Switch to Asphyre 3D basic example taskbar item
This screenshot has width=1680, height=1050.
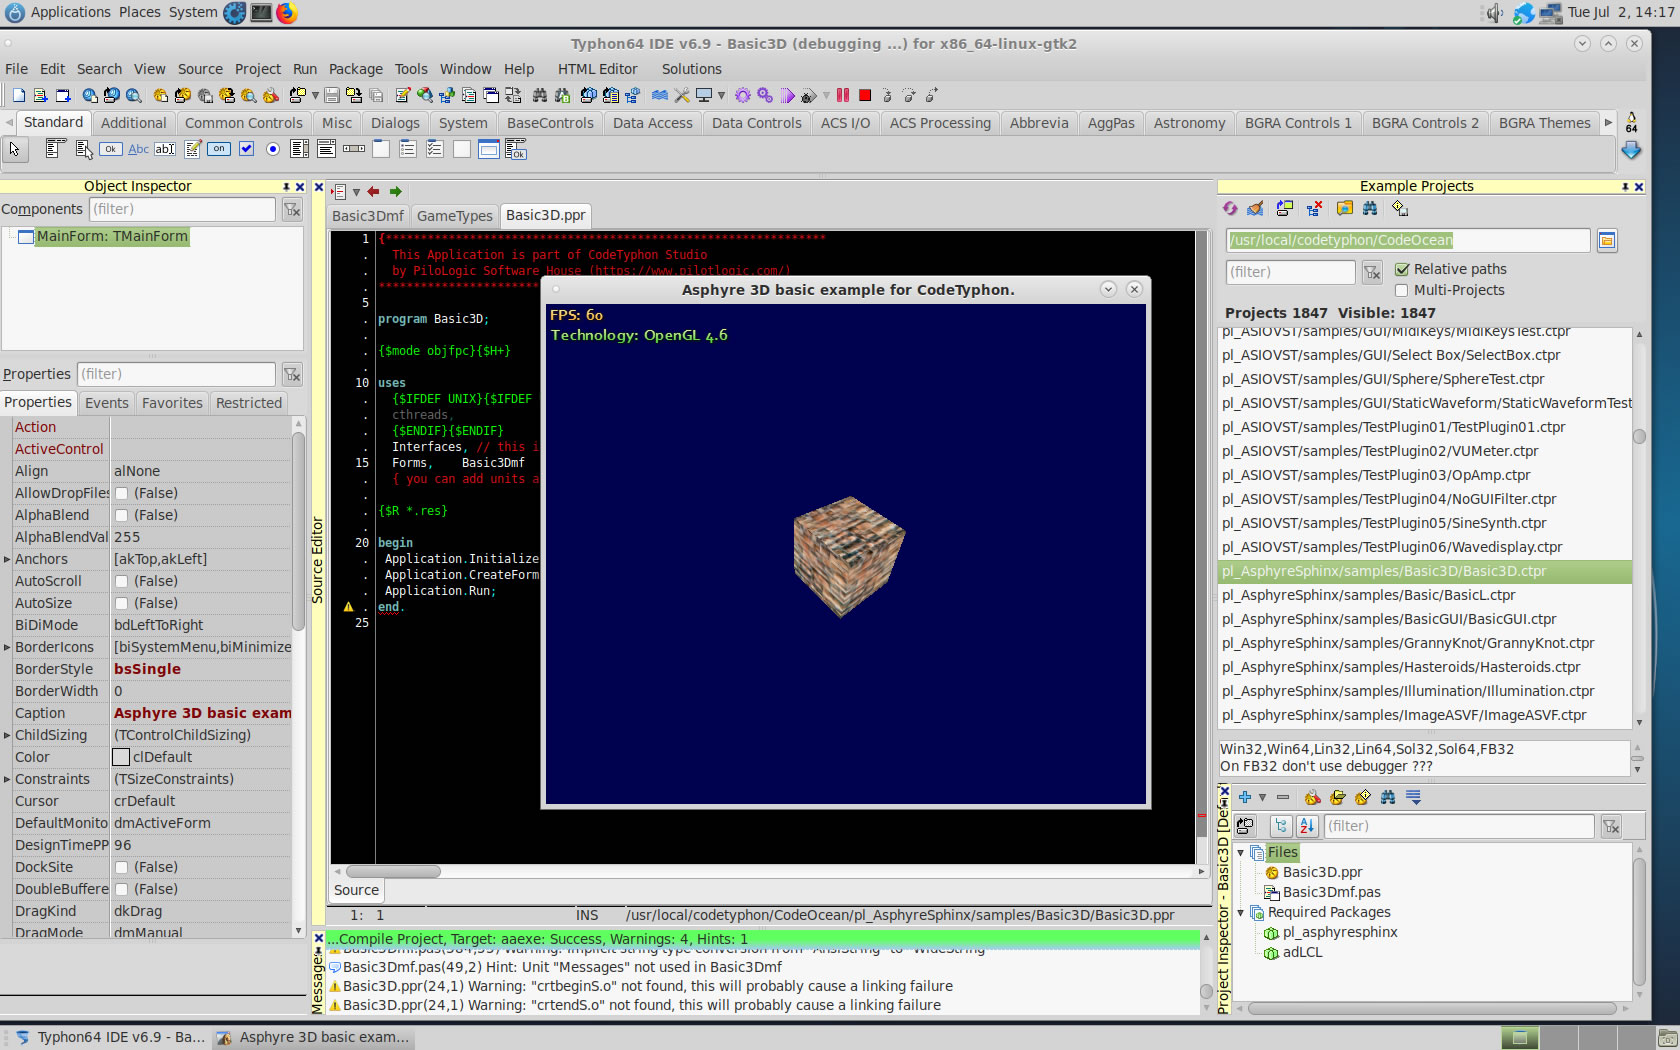click(x=313, y=1037)
